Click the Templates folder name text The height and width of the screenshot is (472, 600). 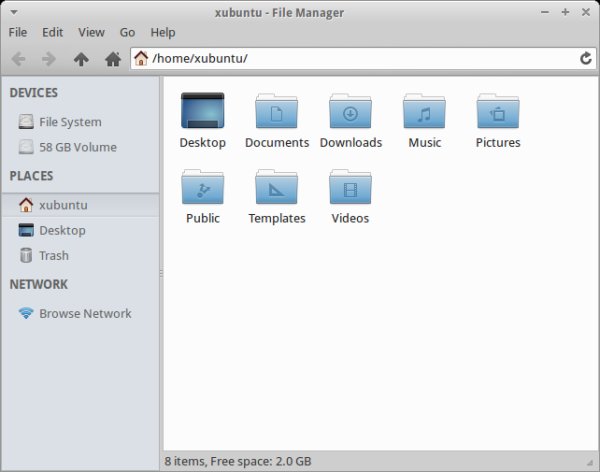[277, 219]
